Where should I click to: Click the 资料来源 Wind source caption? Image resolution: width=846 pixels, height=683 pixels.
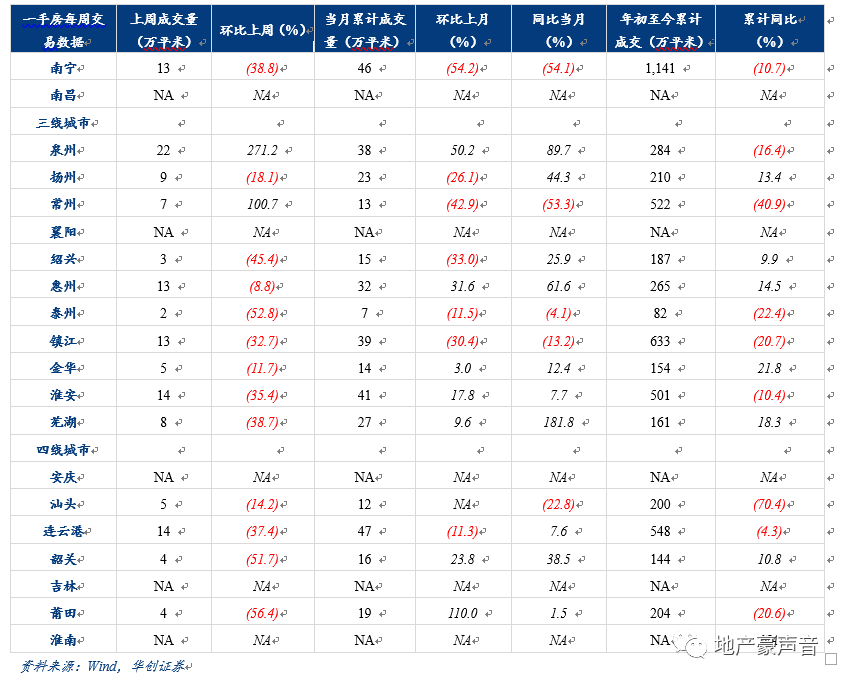(104, 666)
